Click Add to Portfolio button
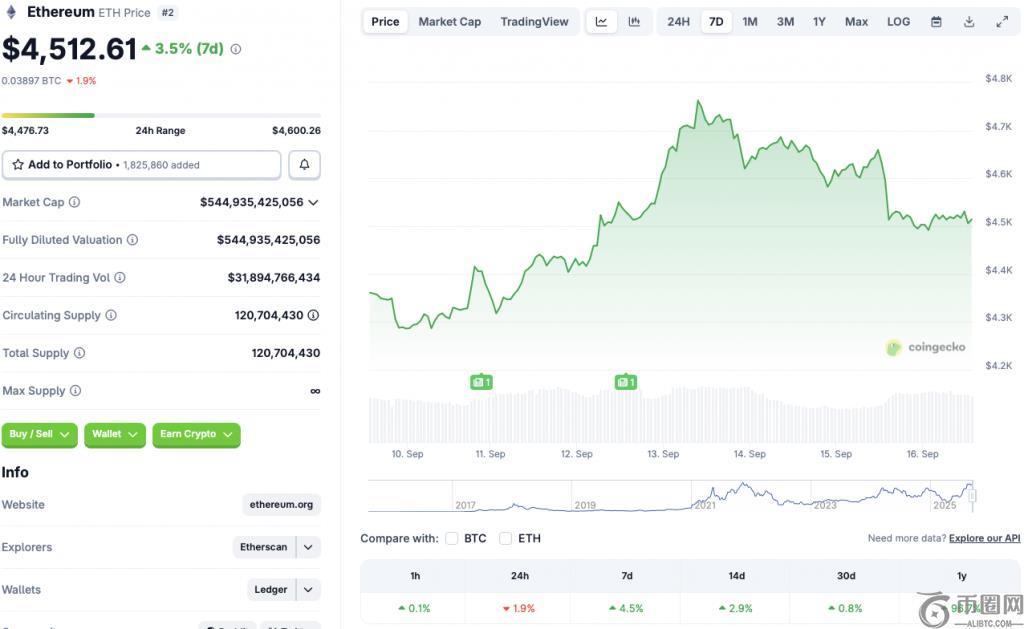The width and height of the screenshot is (1024, 629). tap(141, 165)
